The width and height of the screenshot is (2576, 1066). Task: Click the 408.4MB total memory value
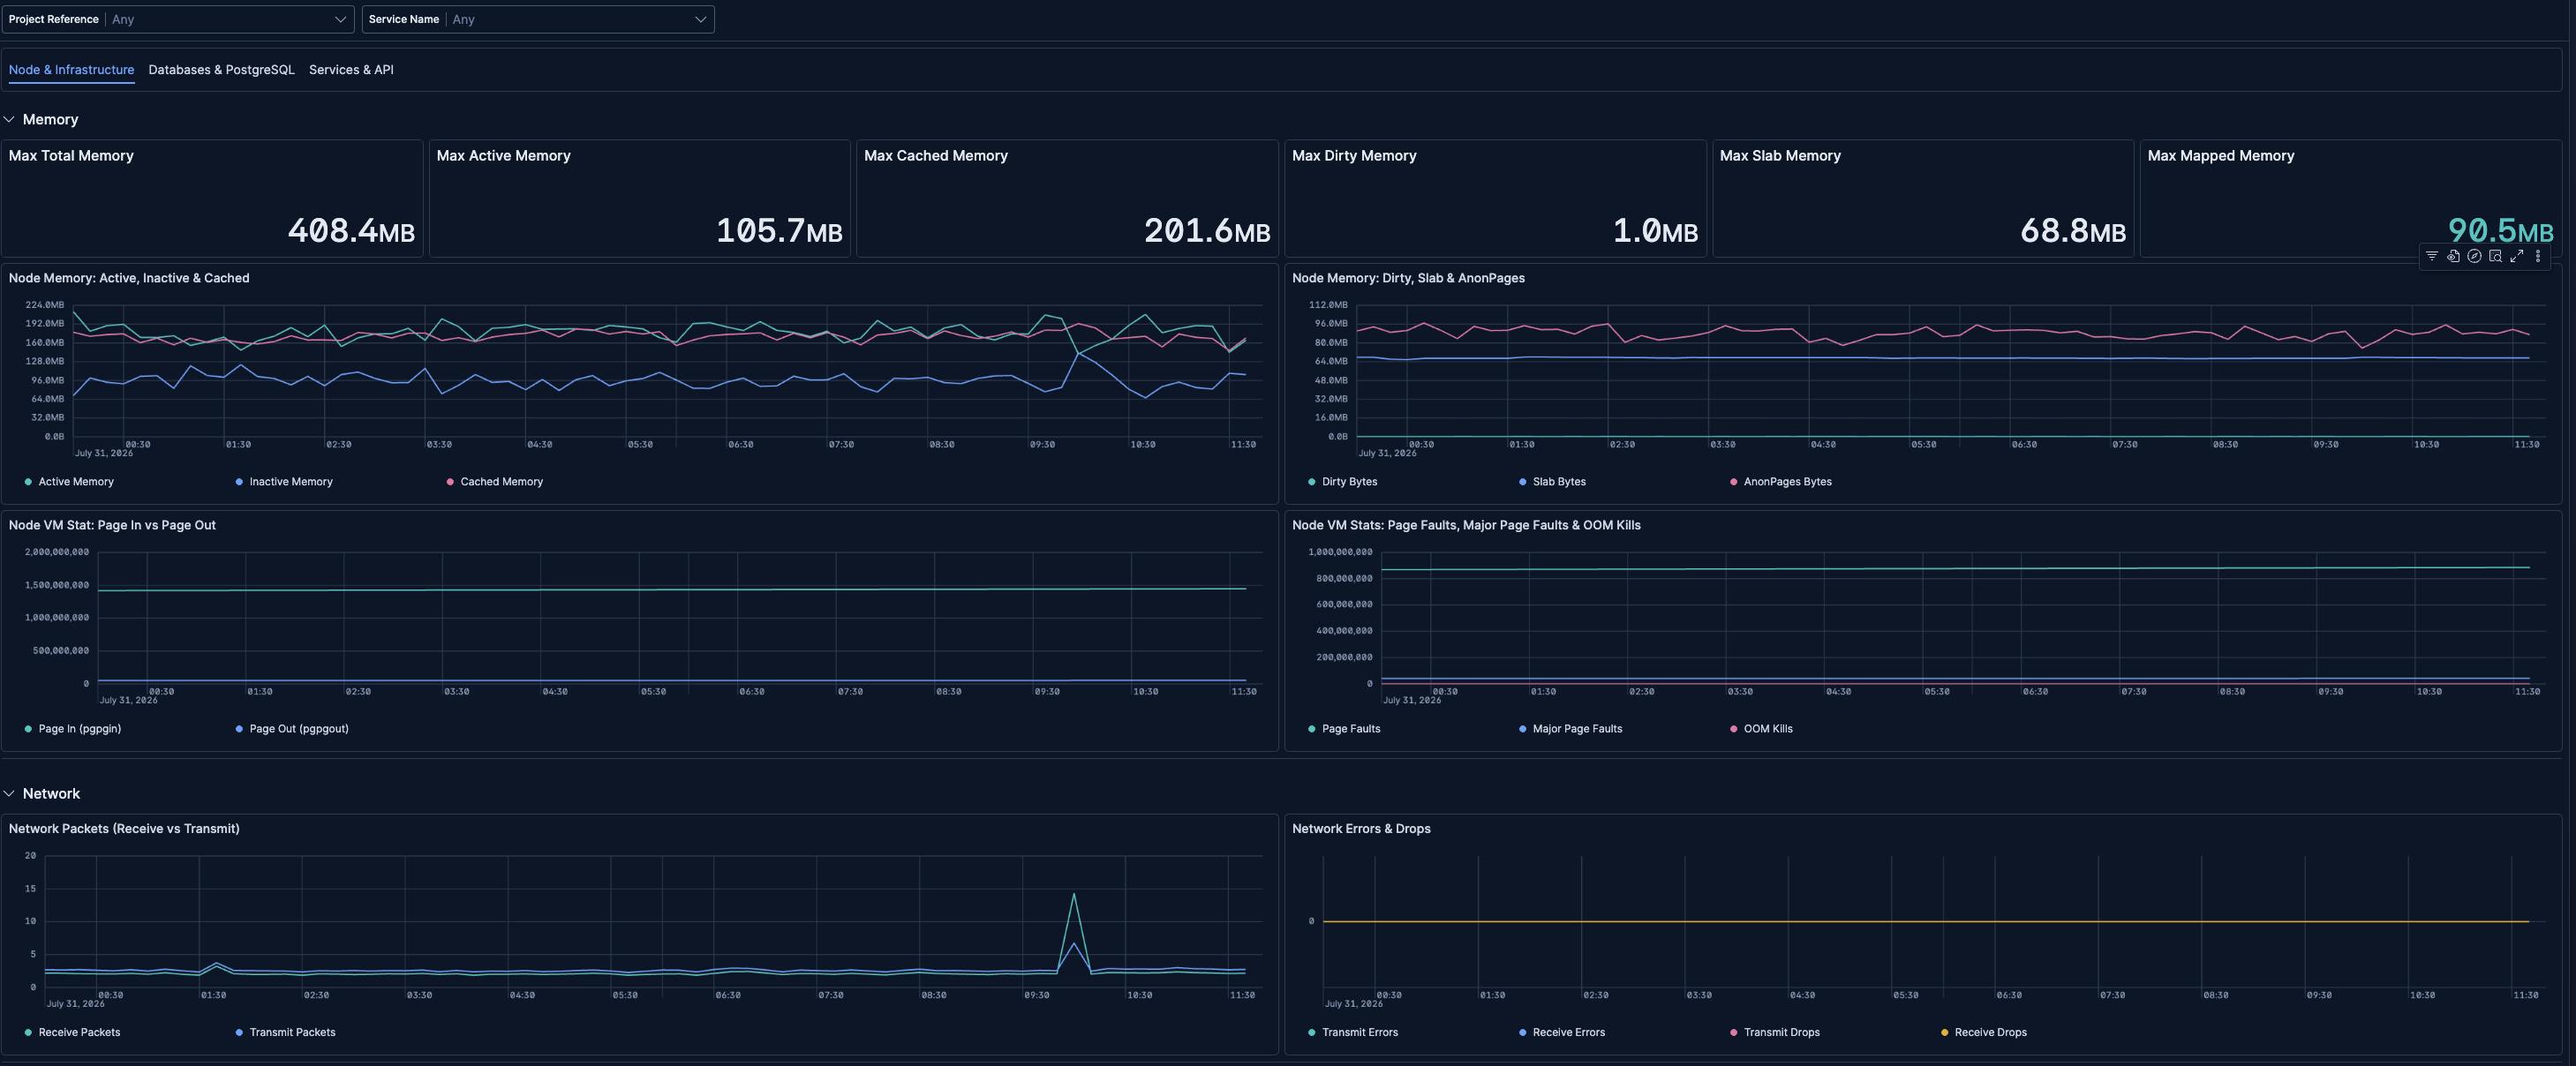[351, 231]
